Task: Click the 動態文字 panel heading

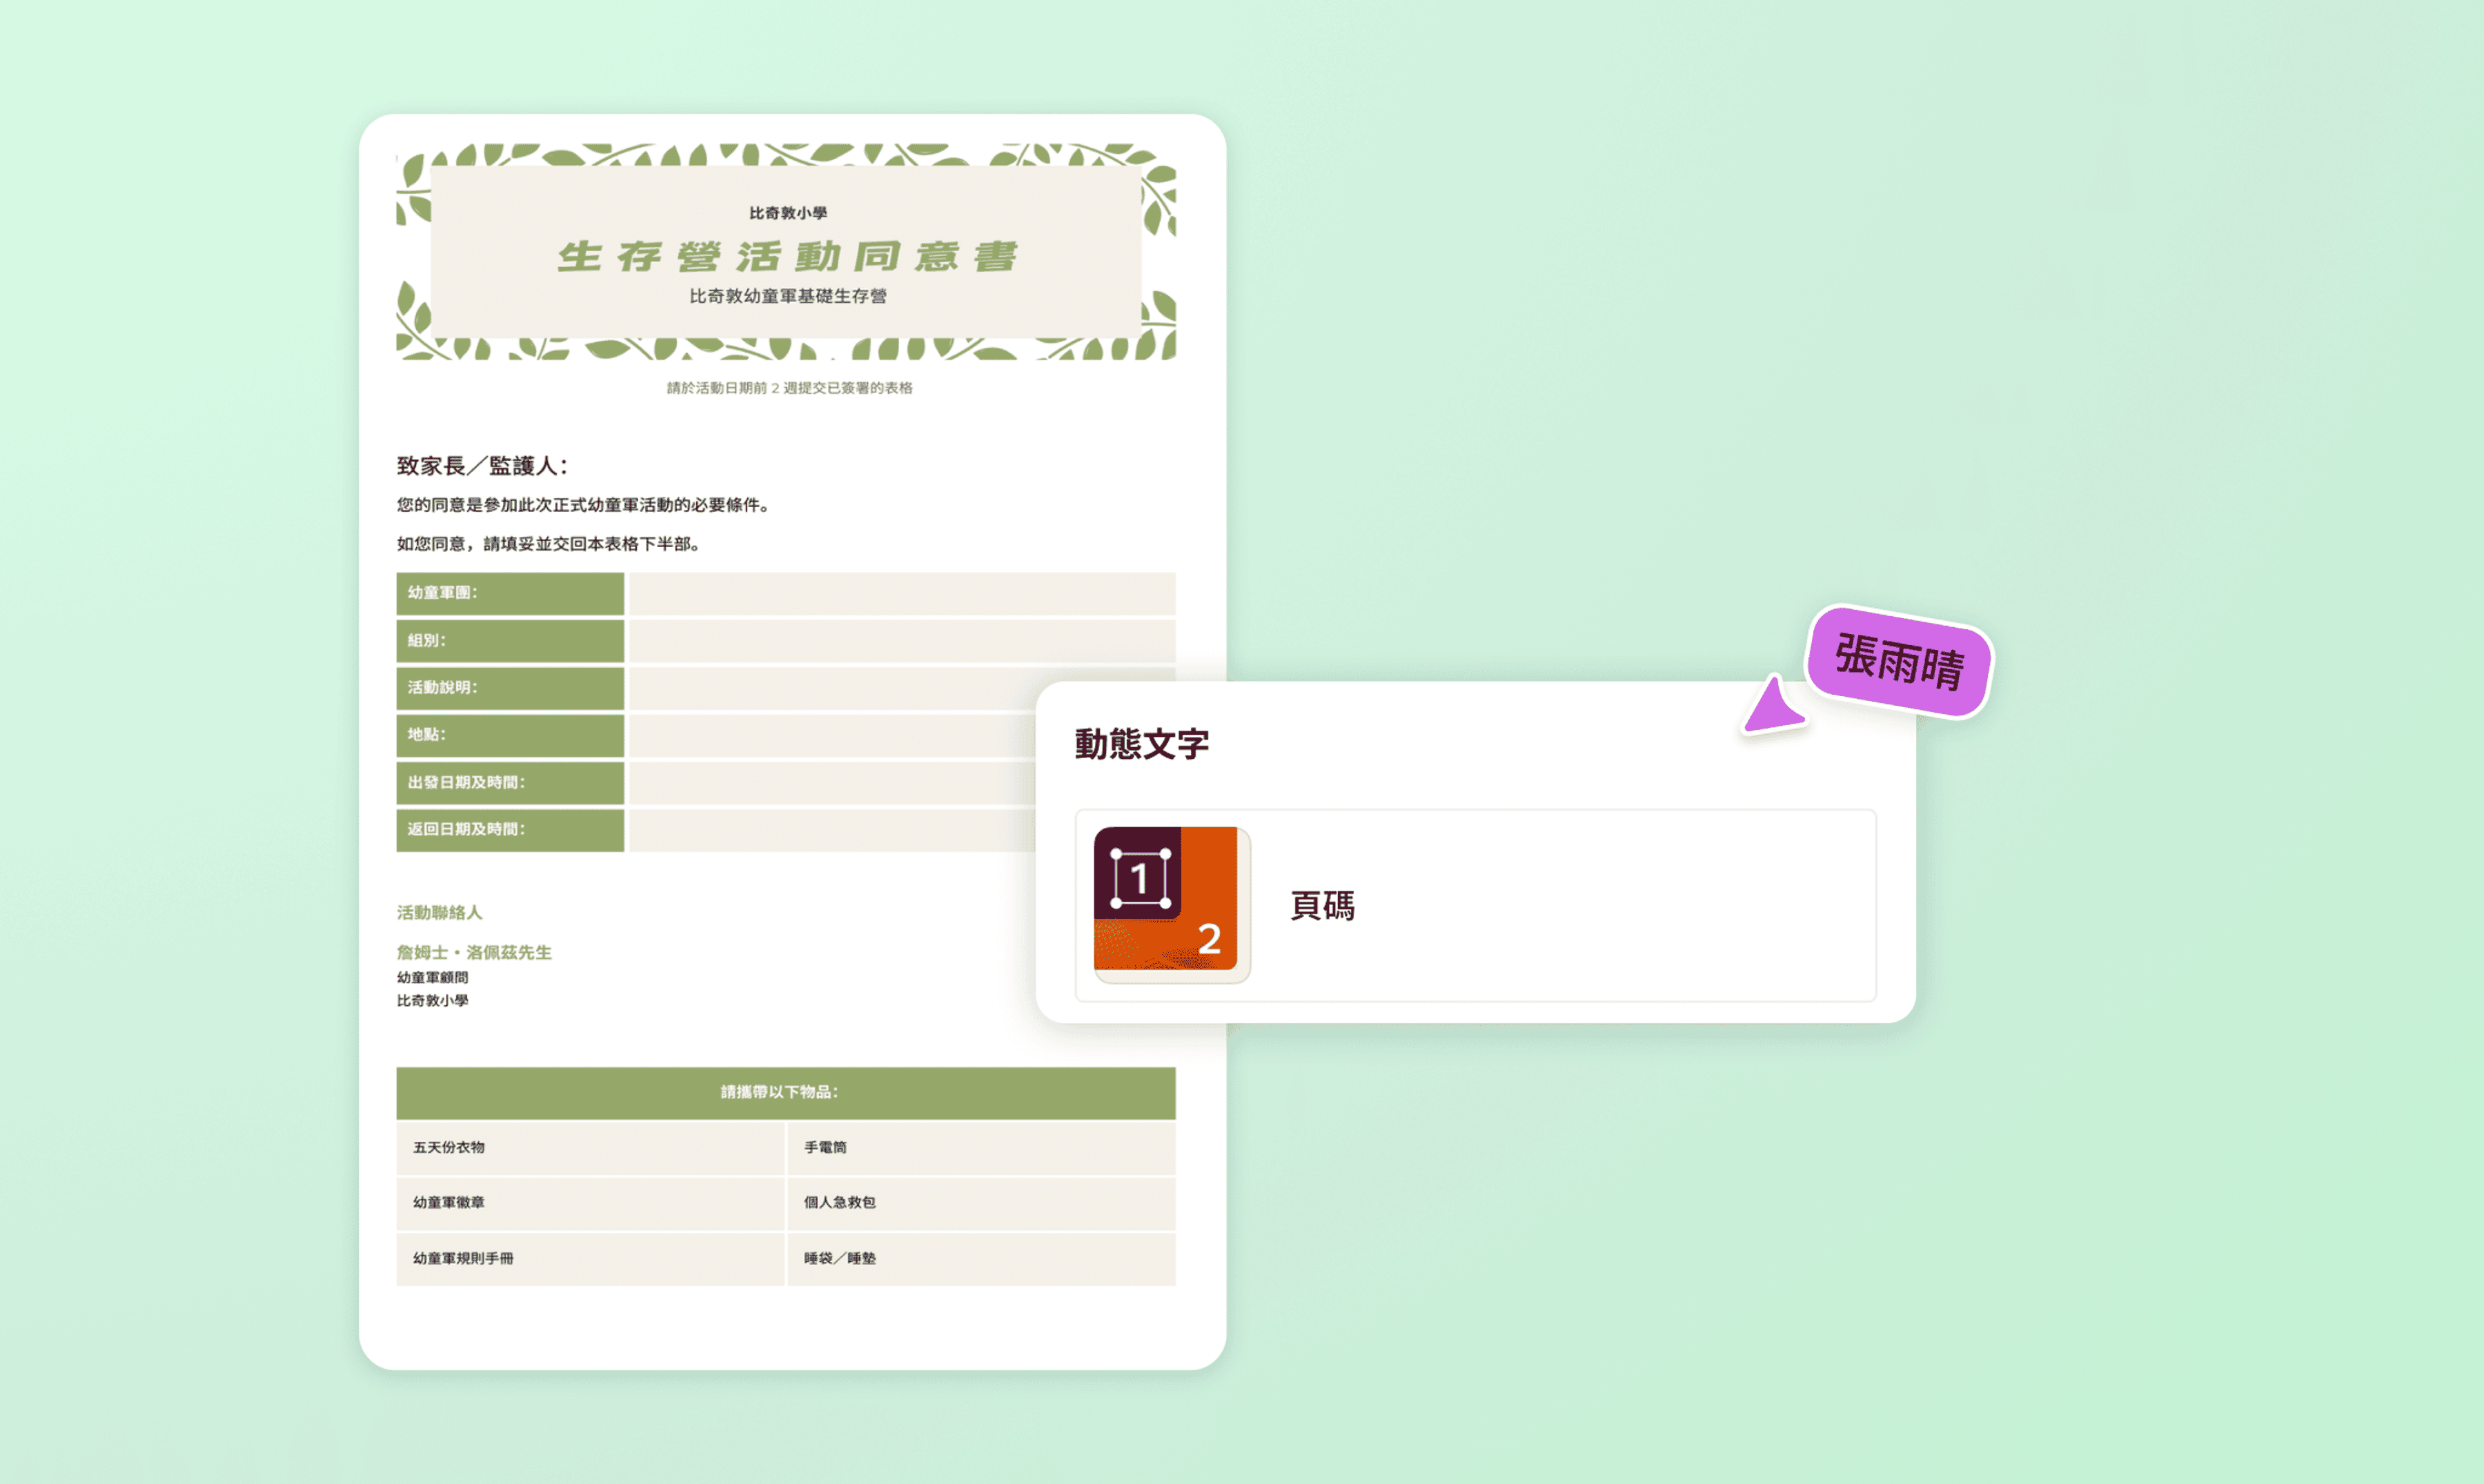Action: coord(1142,744)
